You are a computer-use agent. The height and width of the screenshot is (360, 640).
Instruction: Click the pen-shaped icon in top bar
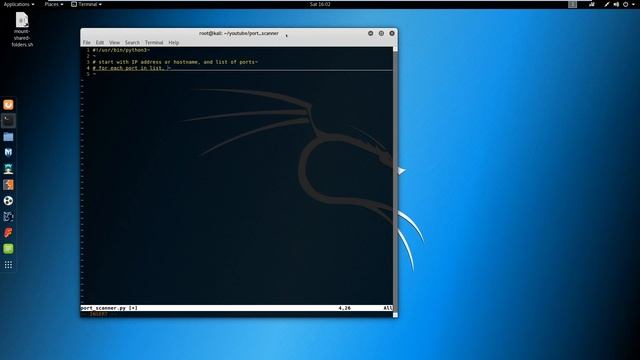click(607, 4)
